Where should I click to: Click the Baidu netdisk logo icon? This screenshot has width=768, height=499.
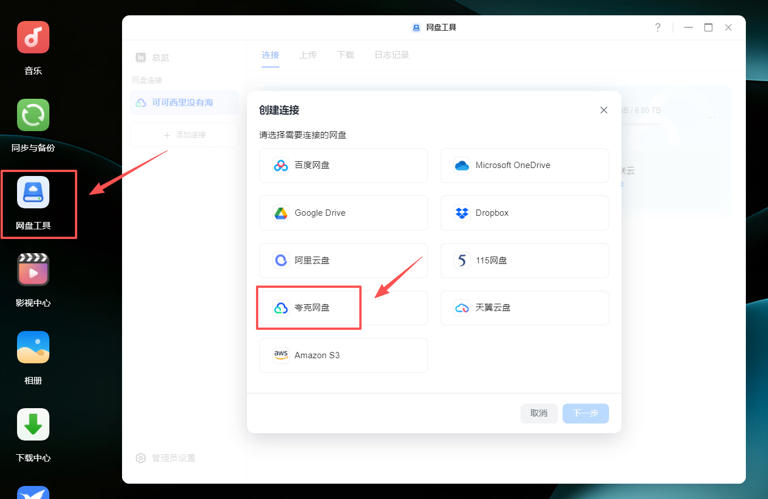[x=281, y=166]
